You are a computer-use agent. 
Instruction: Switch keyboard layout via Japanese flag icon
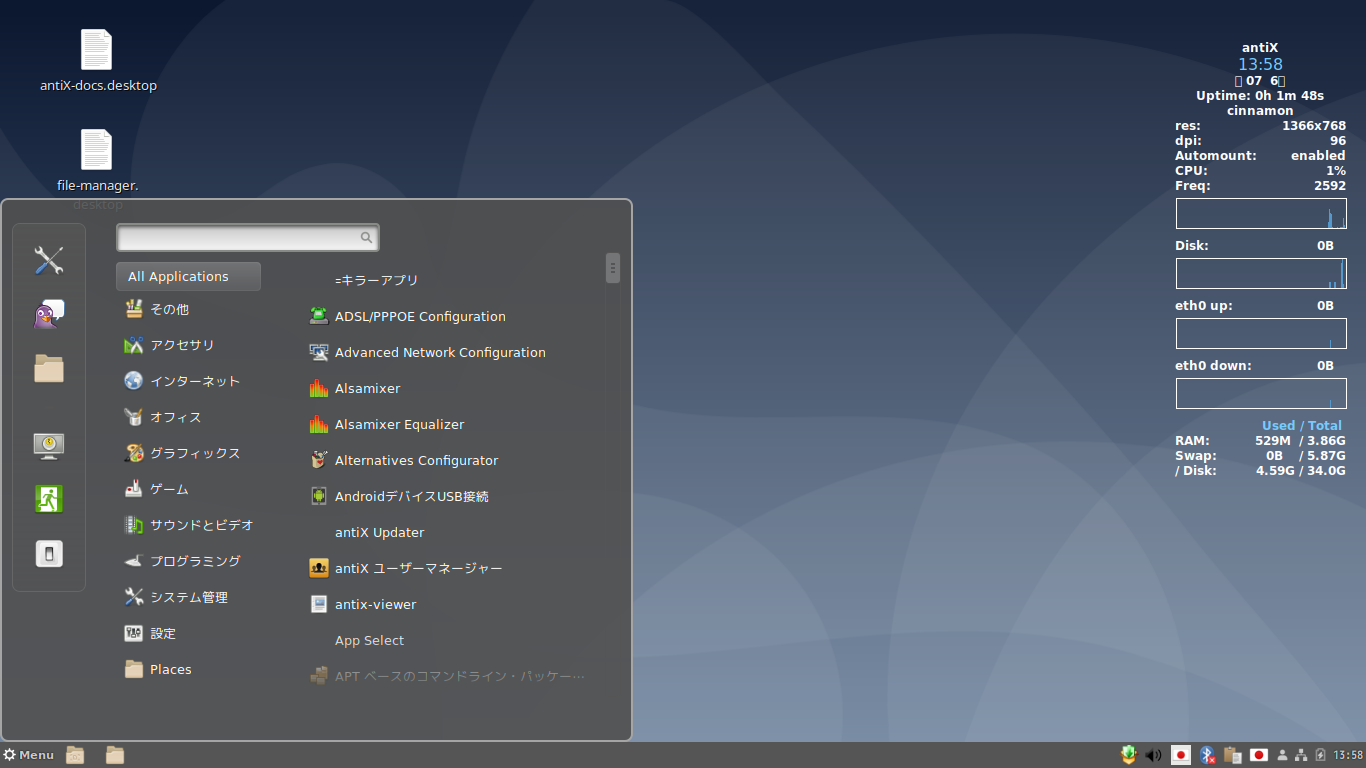point(1181,755)
